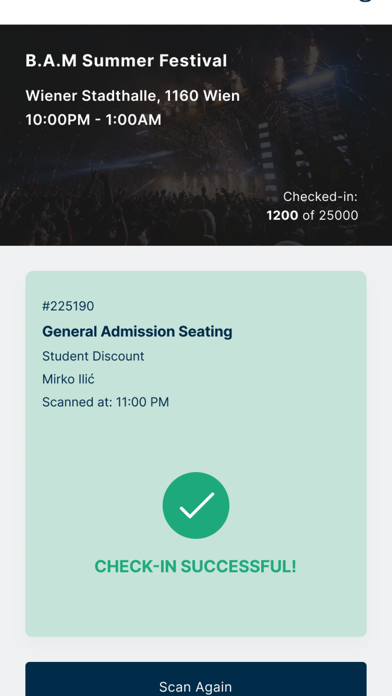Click the green ticket details card

pos(196,454)
